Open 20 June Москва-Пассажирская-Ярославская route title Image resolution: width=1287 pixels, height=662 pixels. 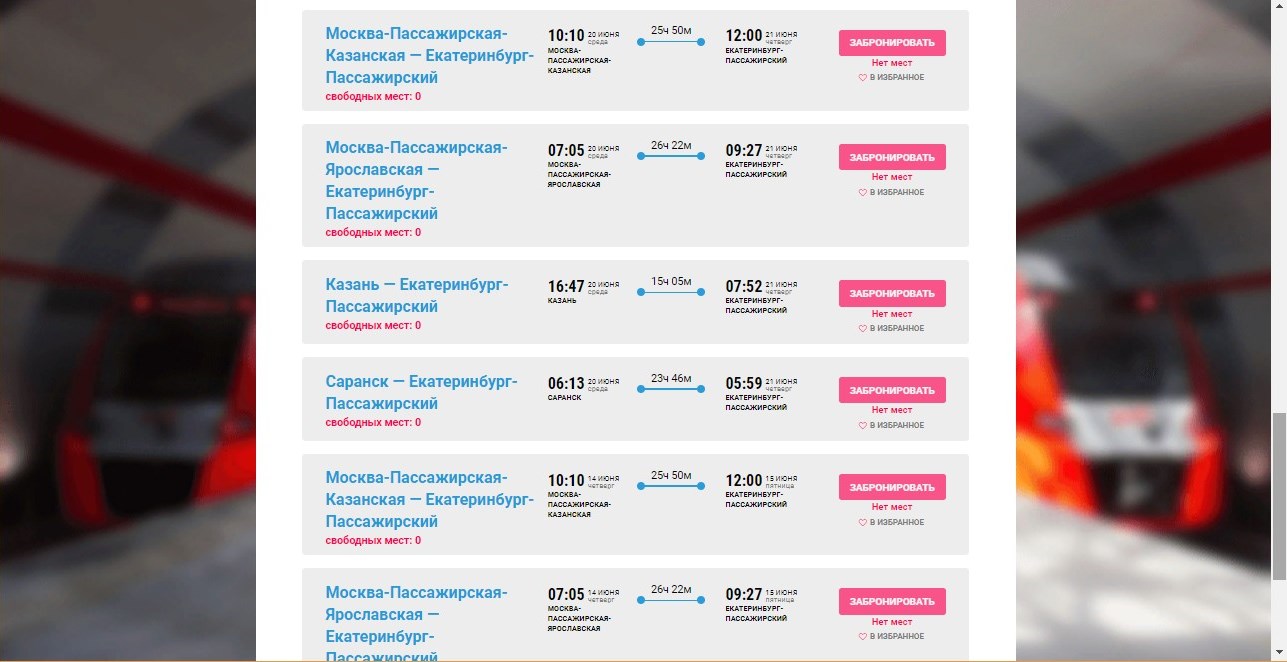pyautogui.click(x=416, y=180)
